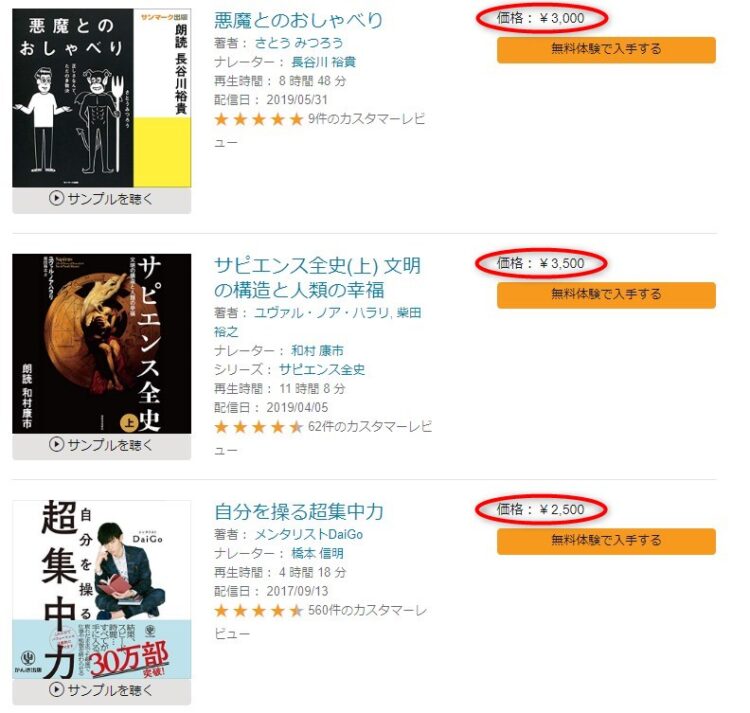Viewport: 750px width, 713px height.
Task: Open narrator 長谷川 裕貴 link
Action: [x=323, y=62]
